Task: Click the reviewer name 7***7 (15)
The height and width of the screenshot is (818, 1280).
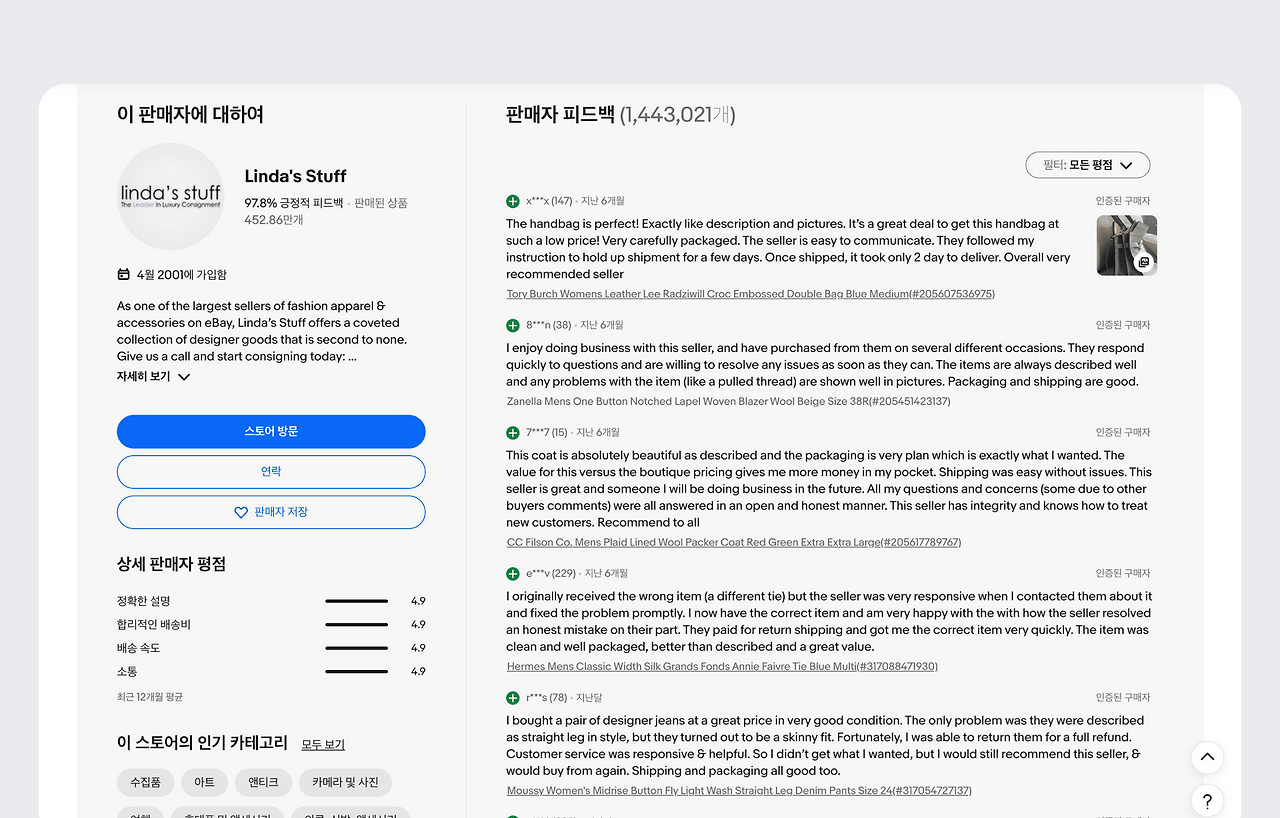Action: pos(547,432)
